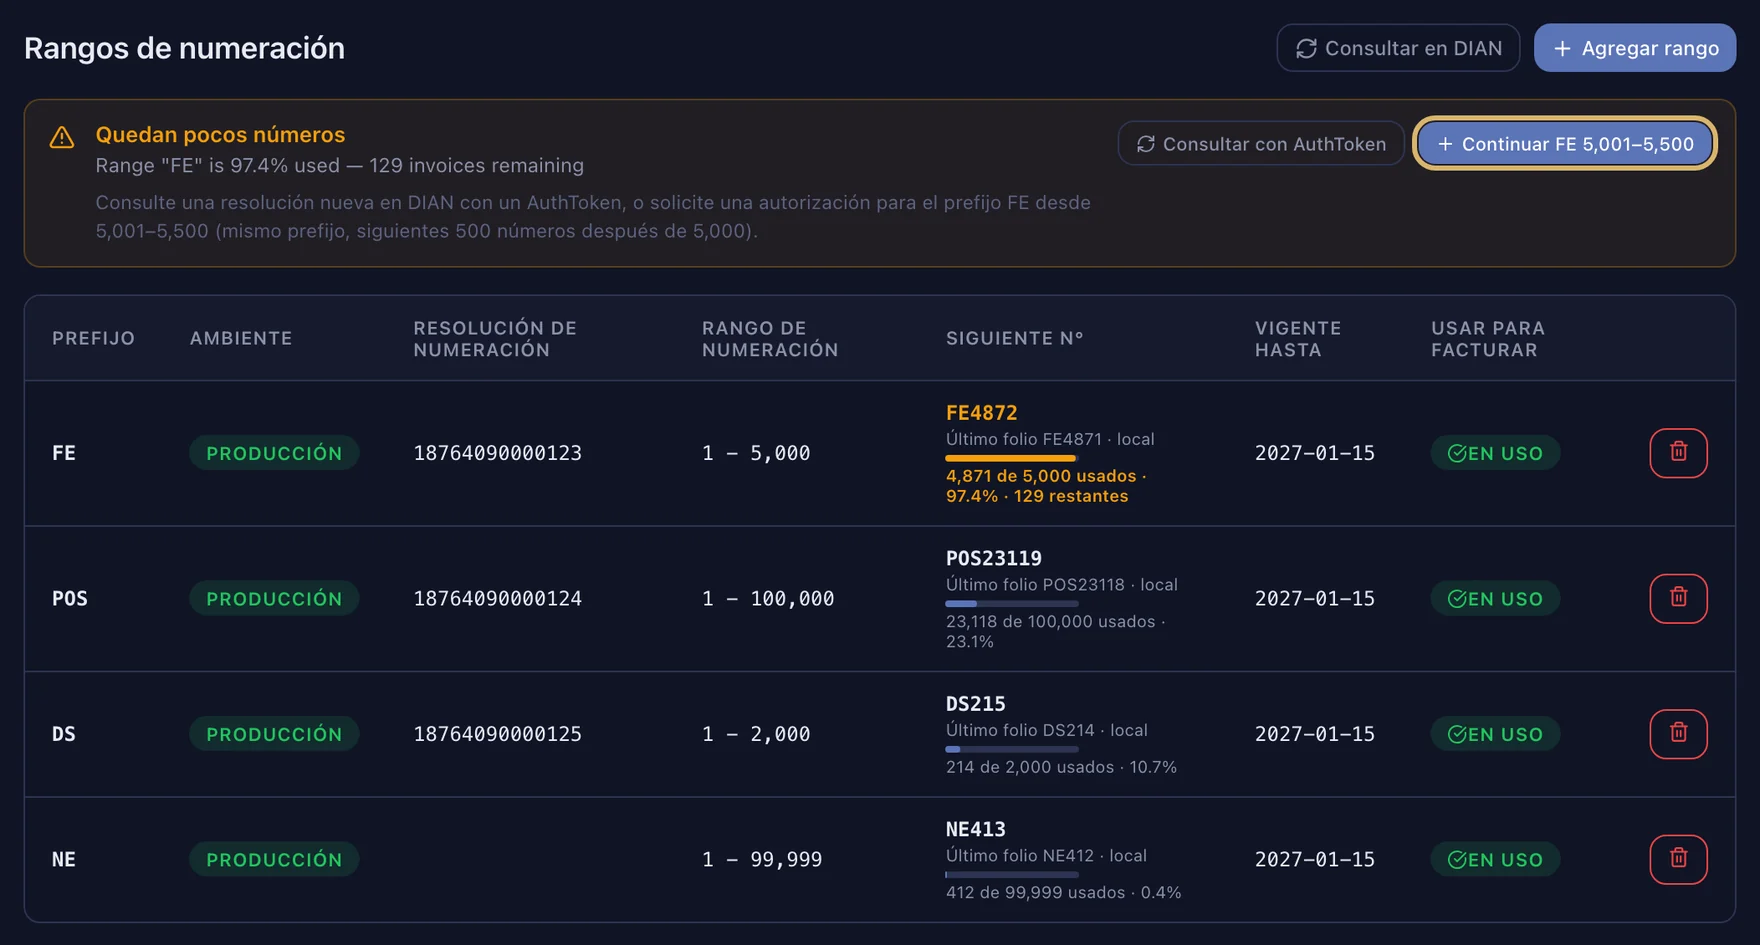
Task: Select resolution number 18764090000124
Action: (497, 598)
